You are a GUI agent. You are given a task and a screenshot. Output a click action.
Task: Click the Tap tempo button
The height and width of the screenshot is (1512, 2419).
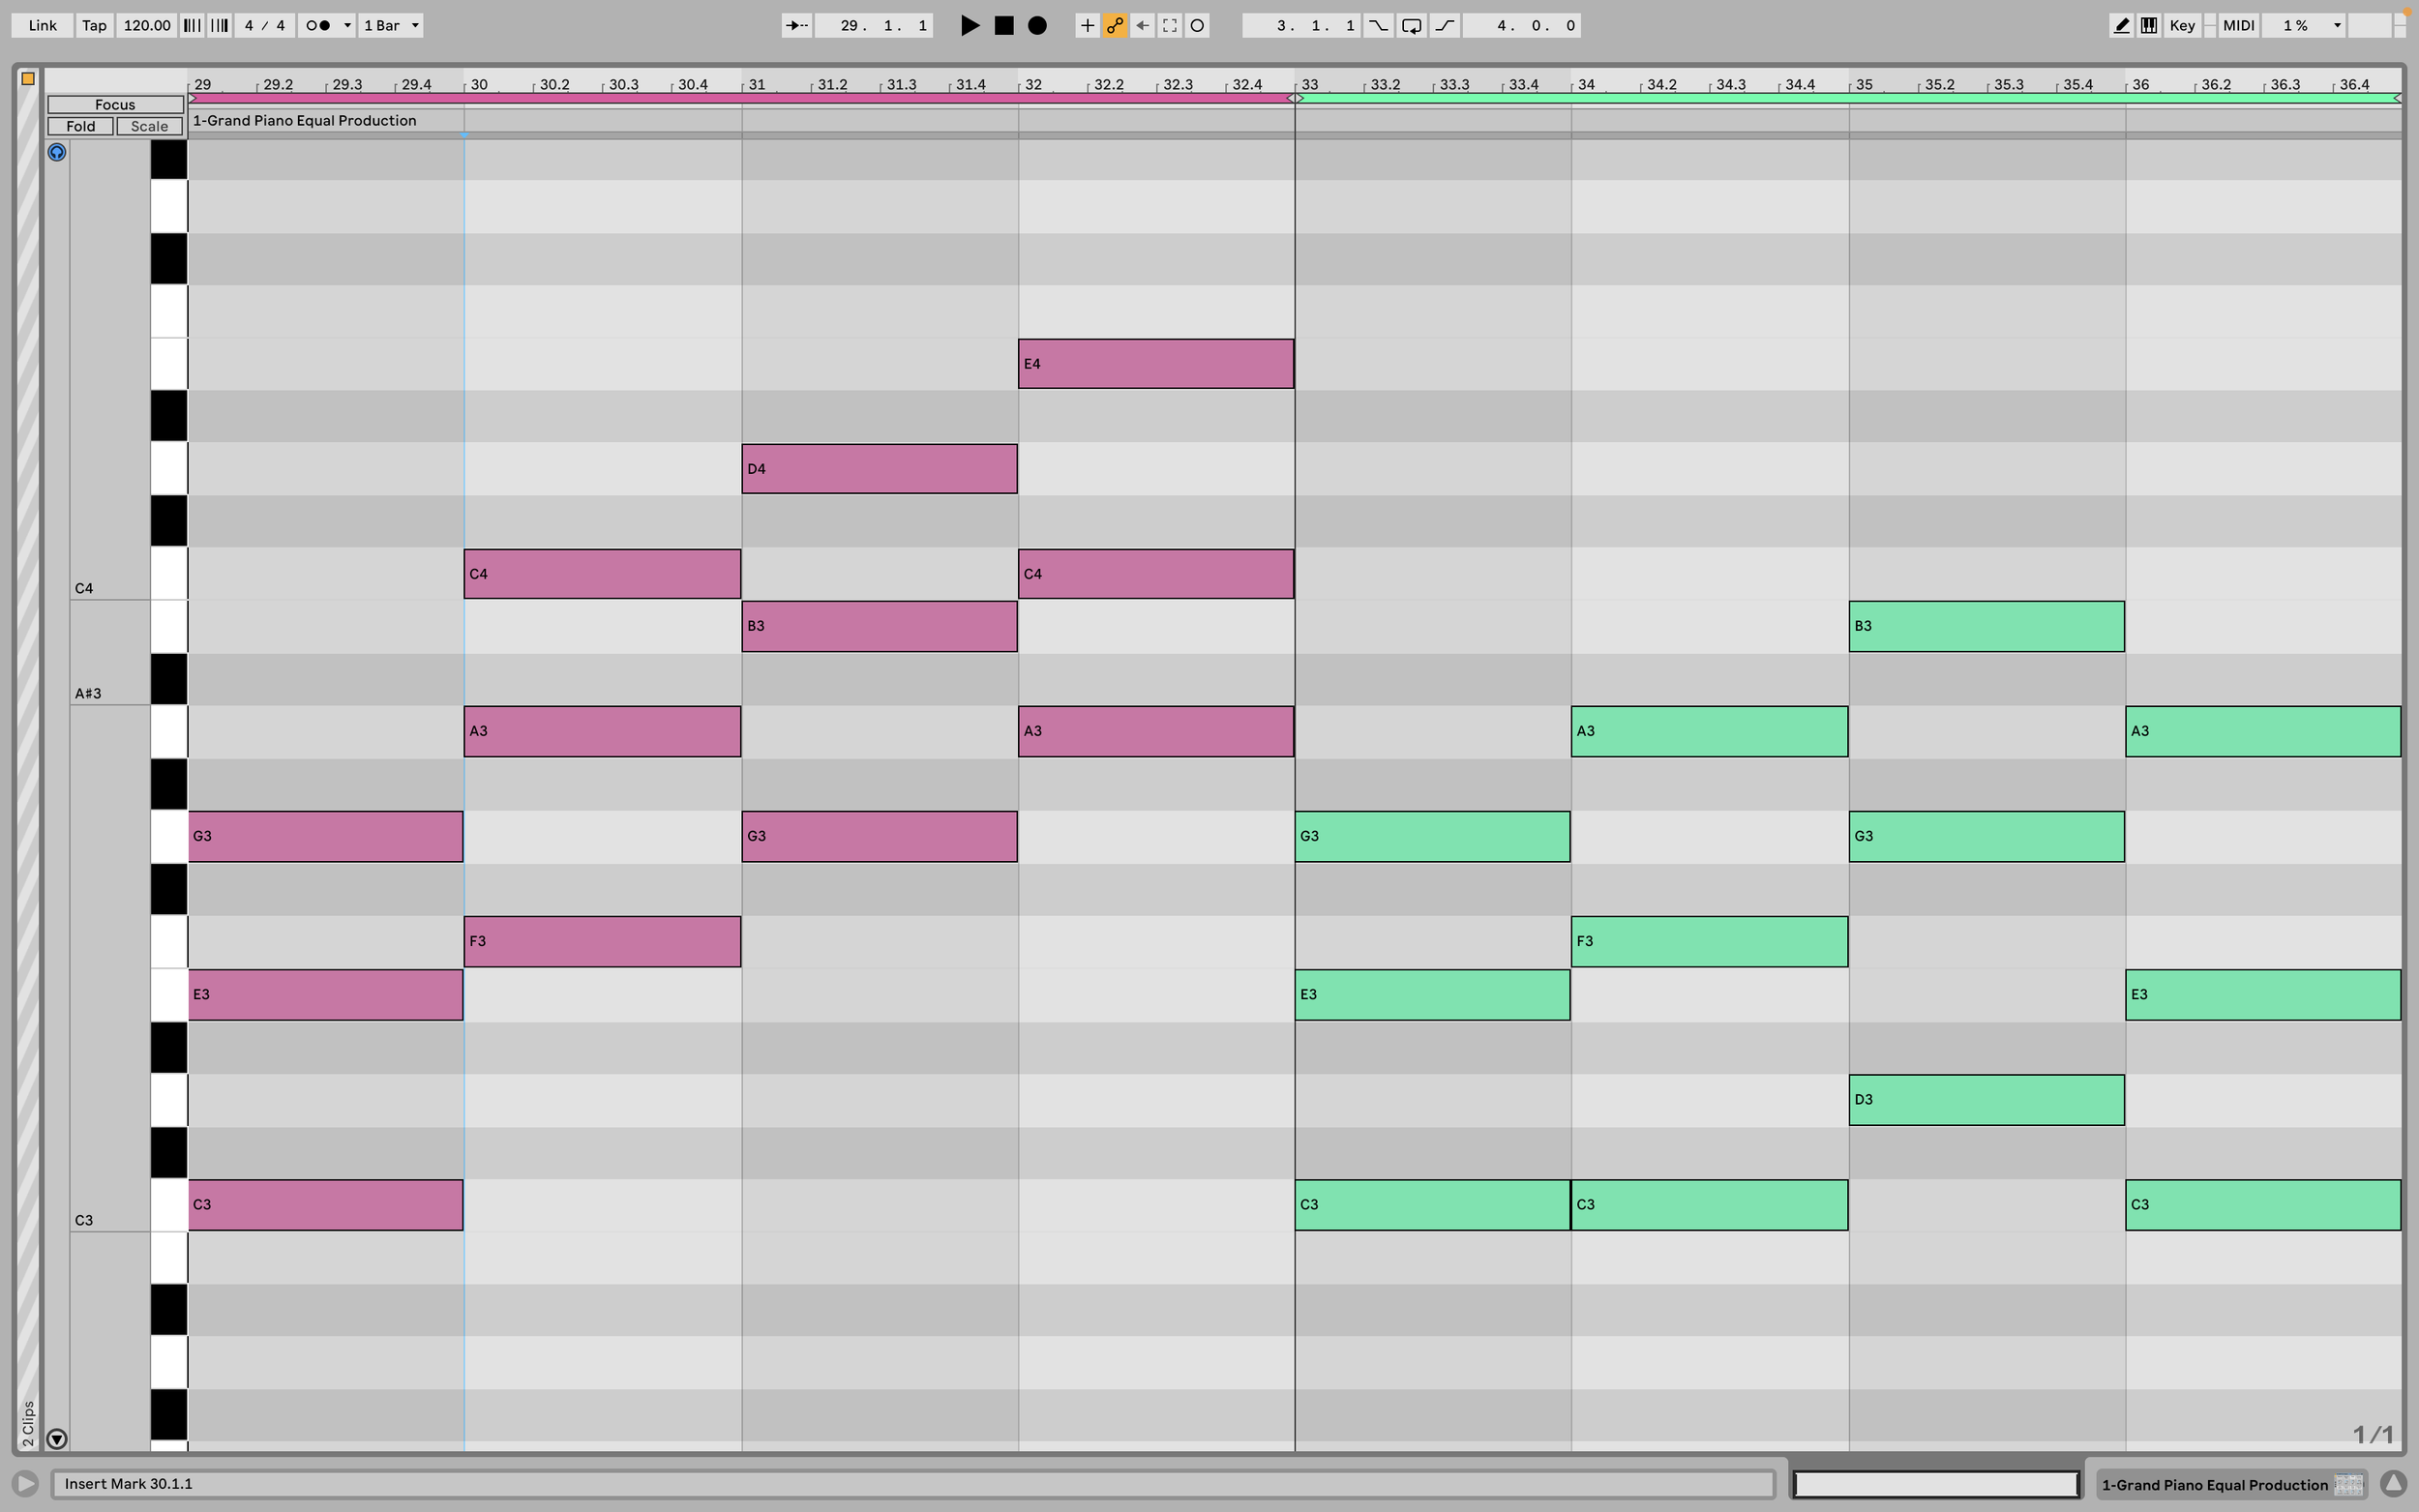coord(94,26)
